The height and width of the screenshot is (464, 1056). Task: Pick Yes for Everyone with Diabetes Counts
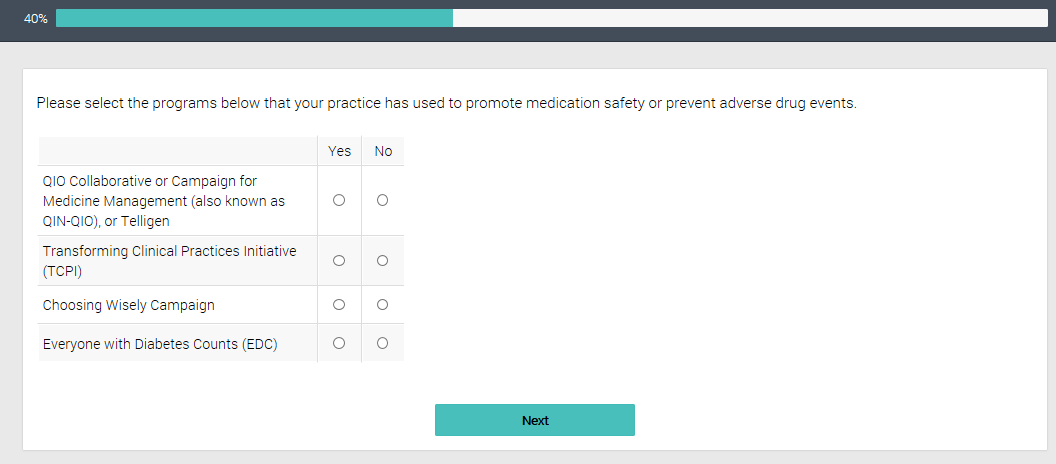click(339, 343)
